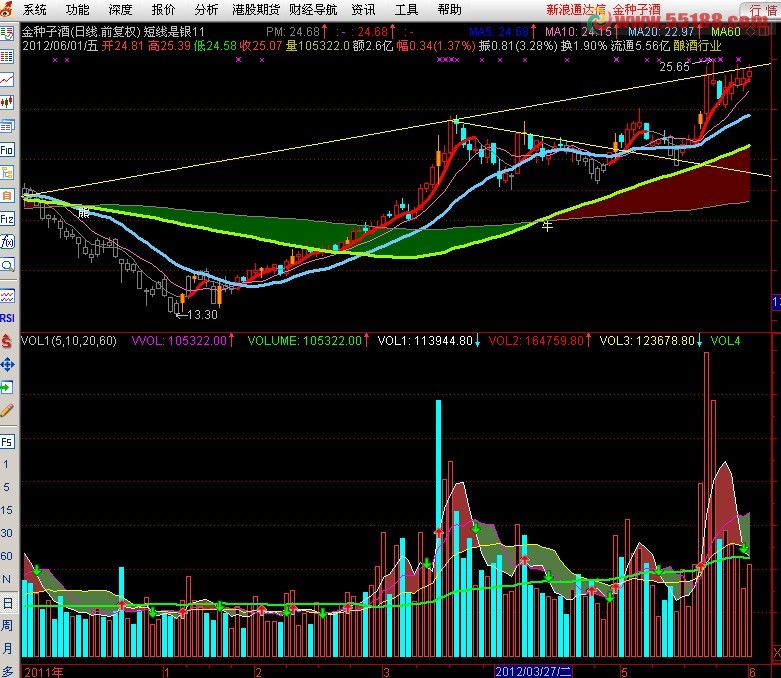The width and height of the screenshot is (781, 678).
Task: Click the 牛 bull marker on chart
Action: pos(547,226)
